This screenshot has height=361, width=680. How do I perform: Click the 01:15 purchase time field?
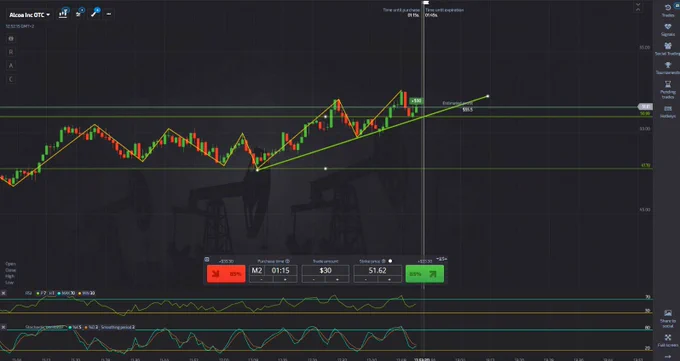[x=280, y=270]
